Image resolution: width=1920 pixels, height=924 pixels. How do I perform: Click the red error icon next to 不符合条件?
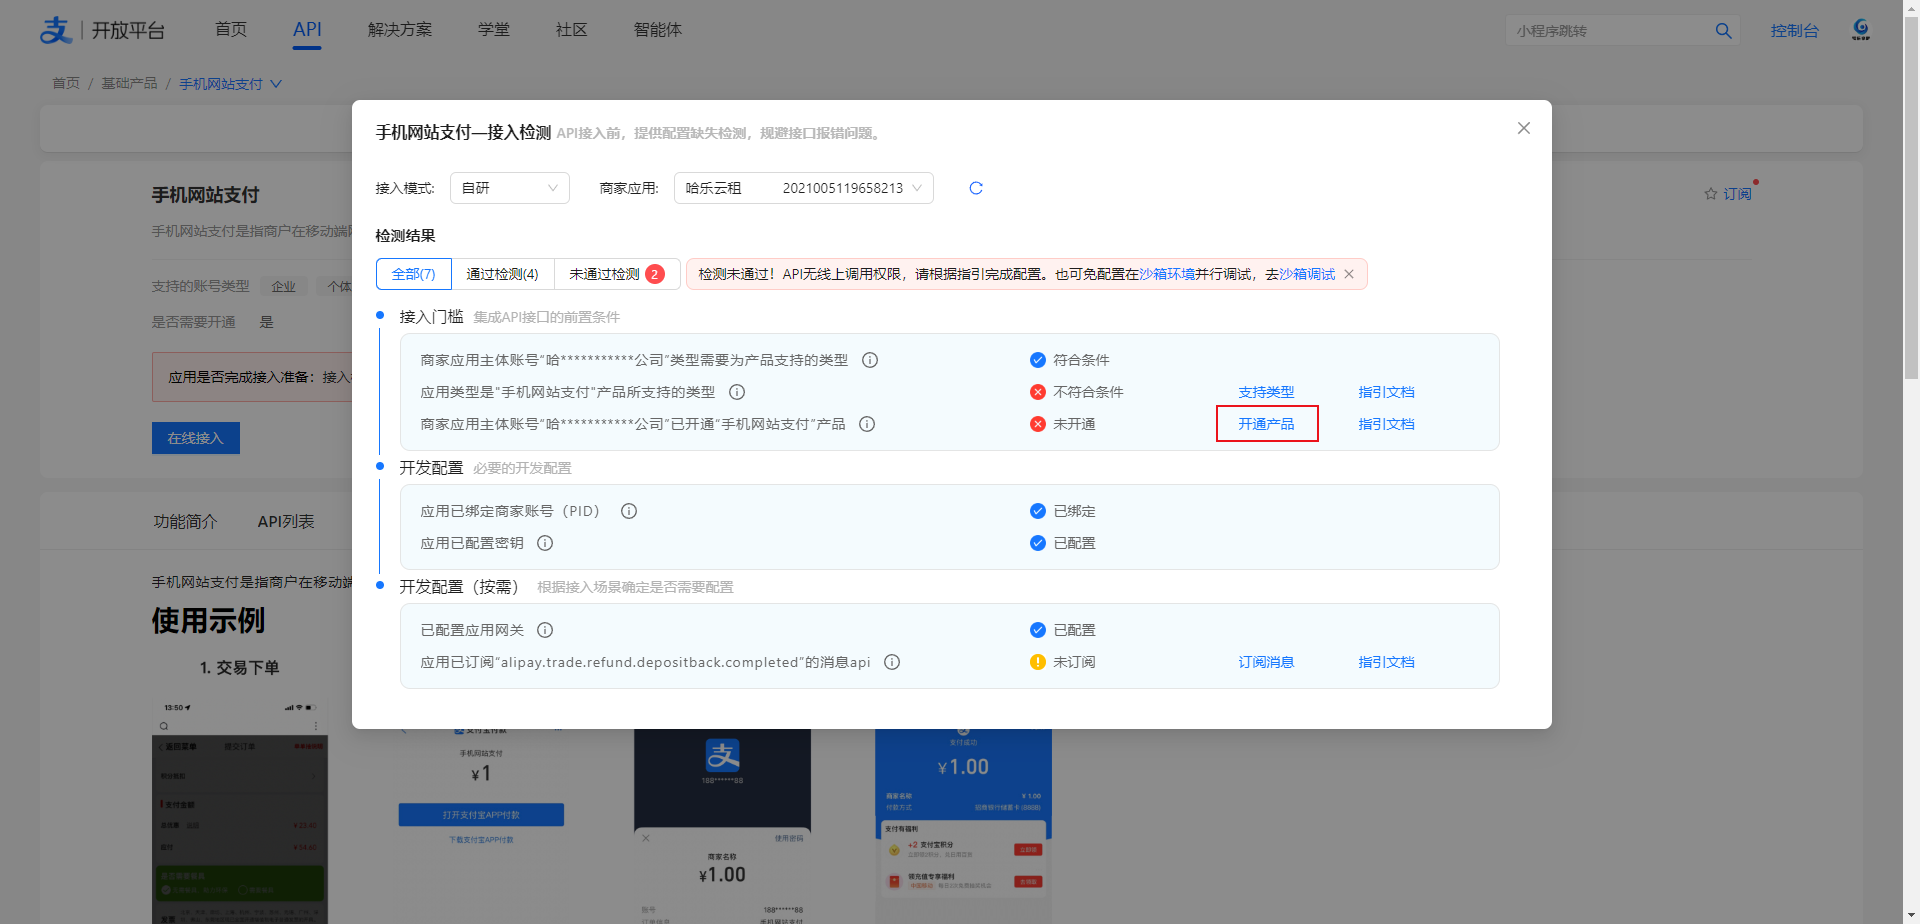click(x=1038, y=392)
